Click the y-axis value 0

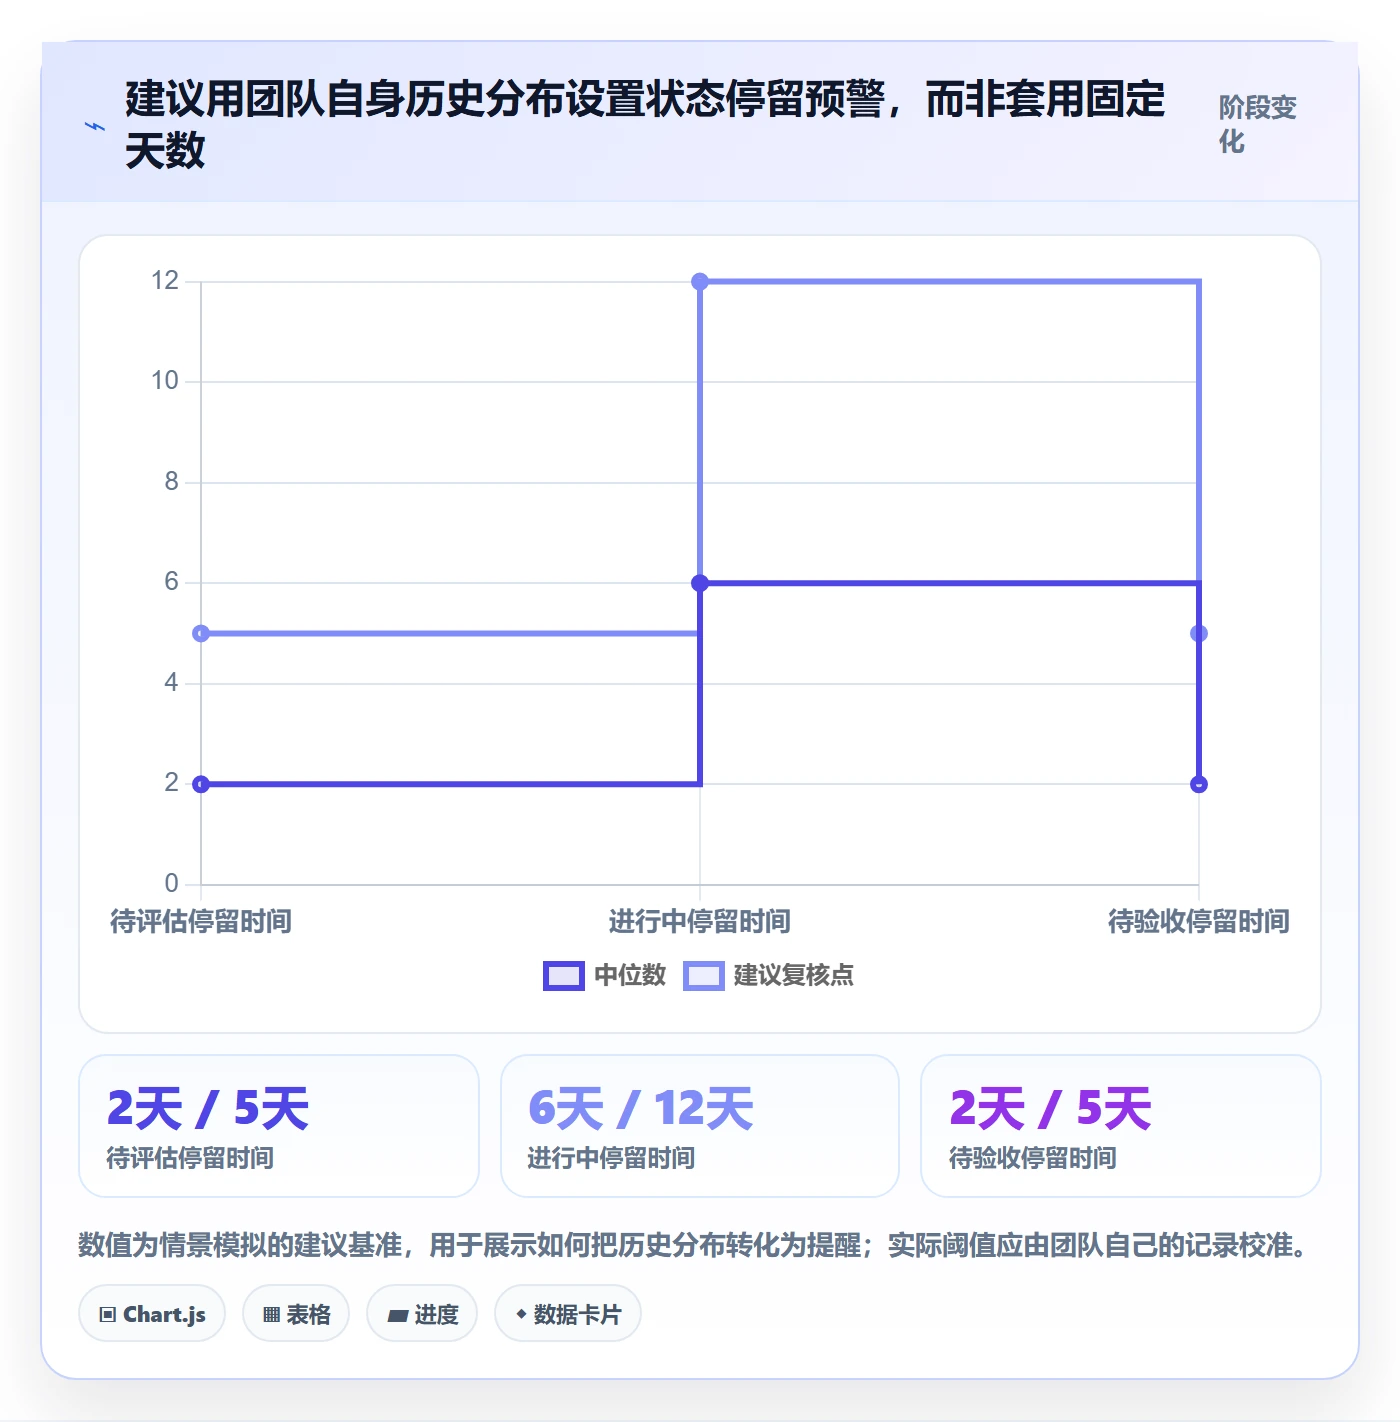click(x=172, y=884)
